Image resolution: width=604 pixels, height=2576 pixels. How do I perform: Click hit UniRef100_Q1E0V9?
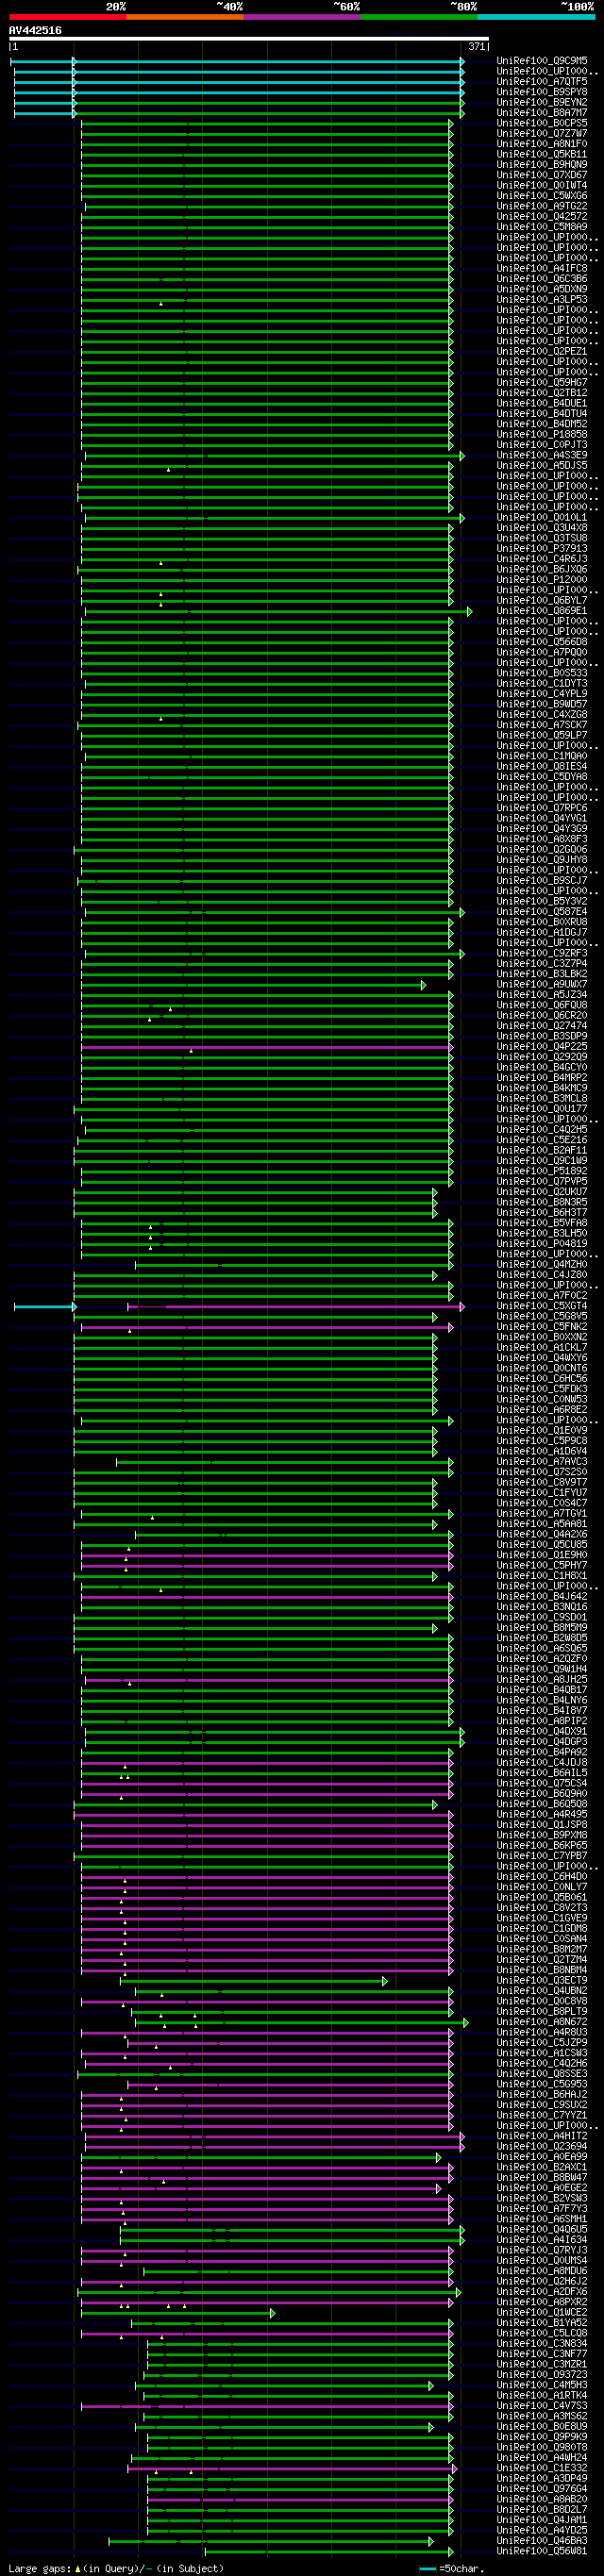[542, 1431]
